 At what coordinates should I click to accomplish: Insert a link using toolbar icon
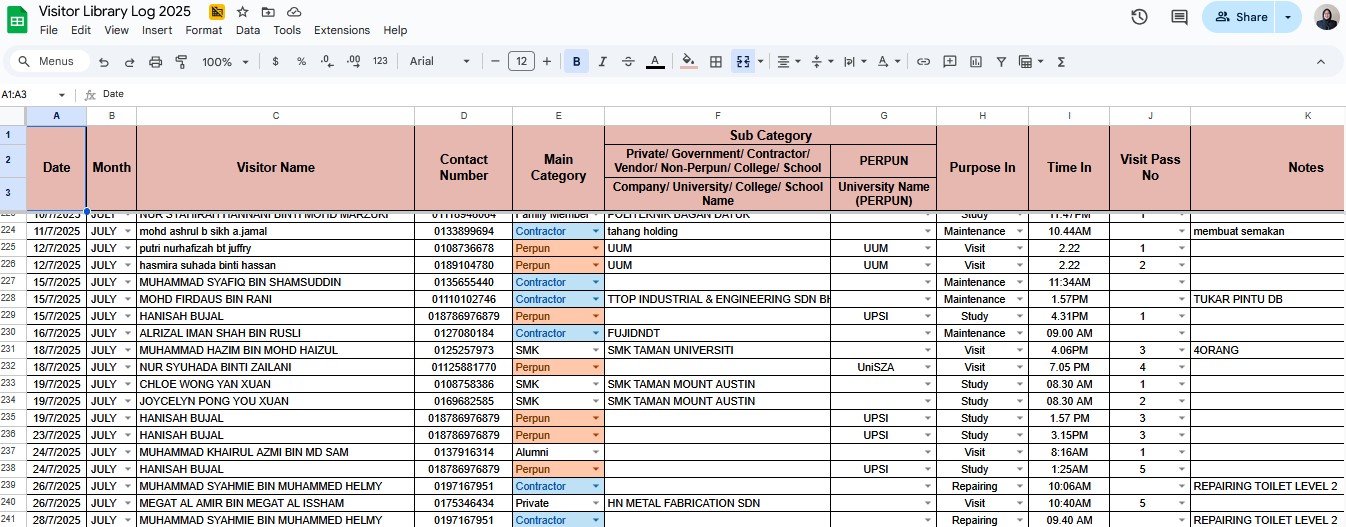coord(923,62)
